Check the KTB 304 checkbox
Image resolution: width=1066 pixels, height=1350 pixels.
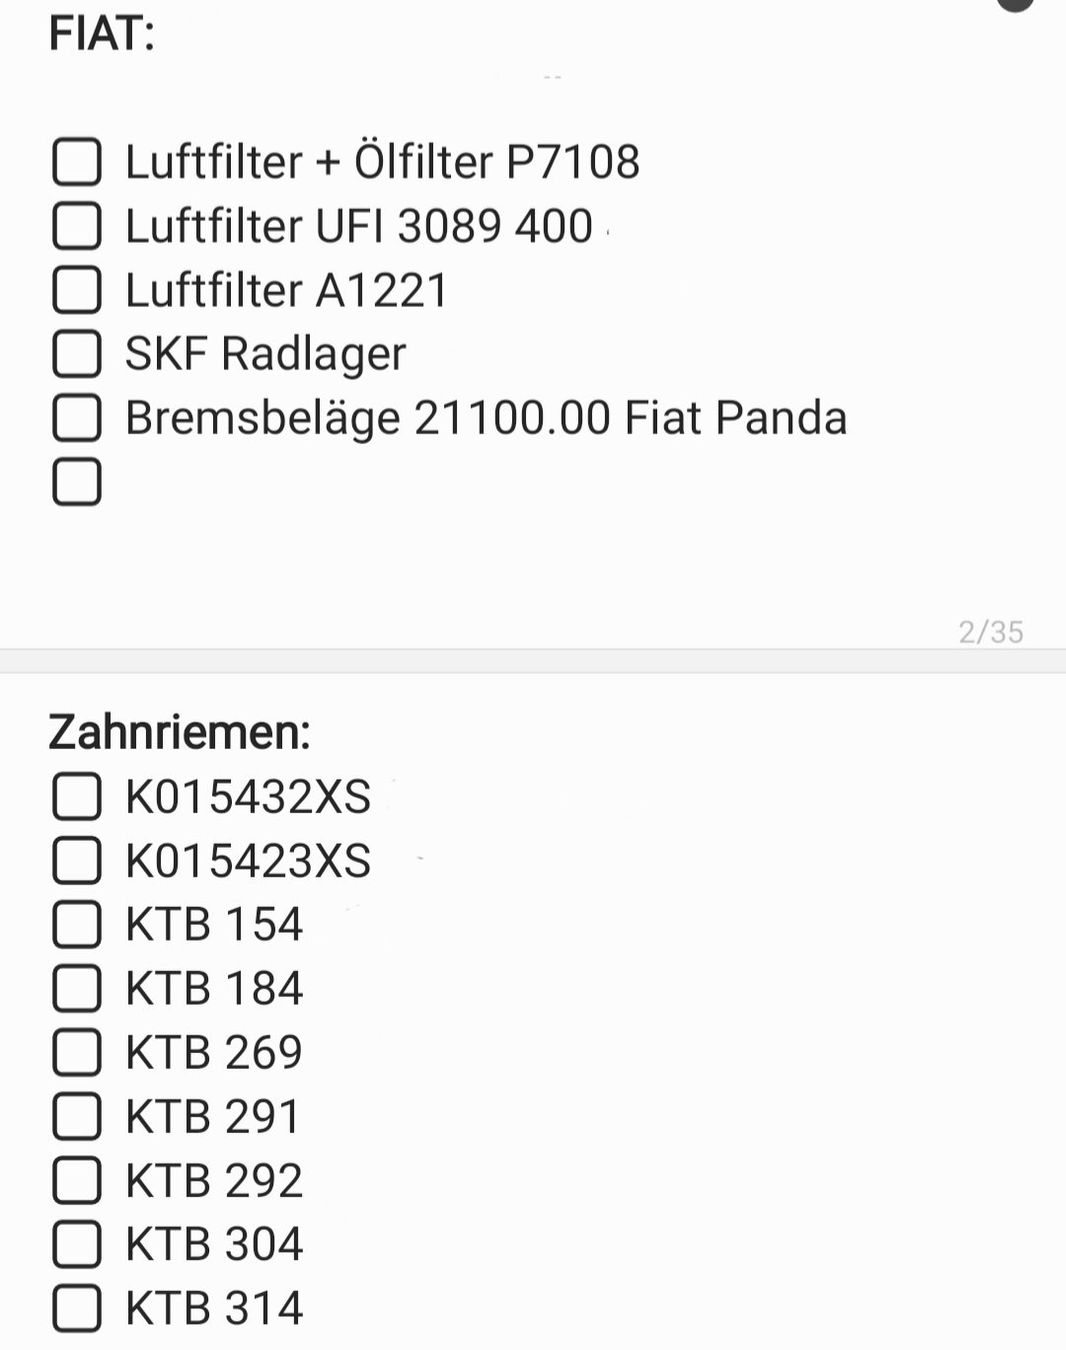[x=77, y=1245]
